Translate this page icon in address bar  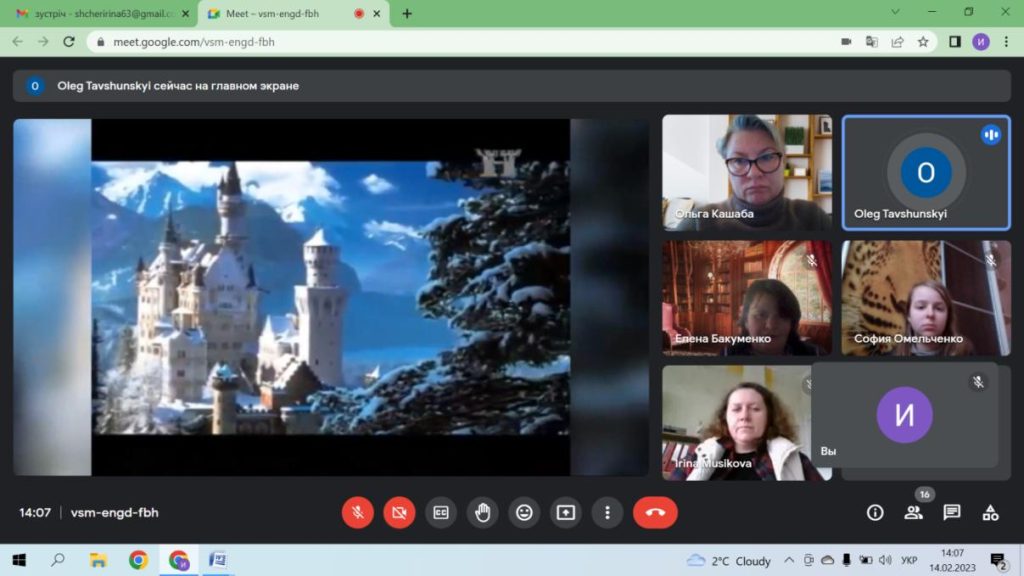[872, 42]
